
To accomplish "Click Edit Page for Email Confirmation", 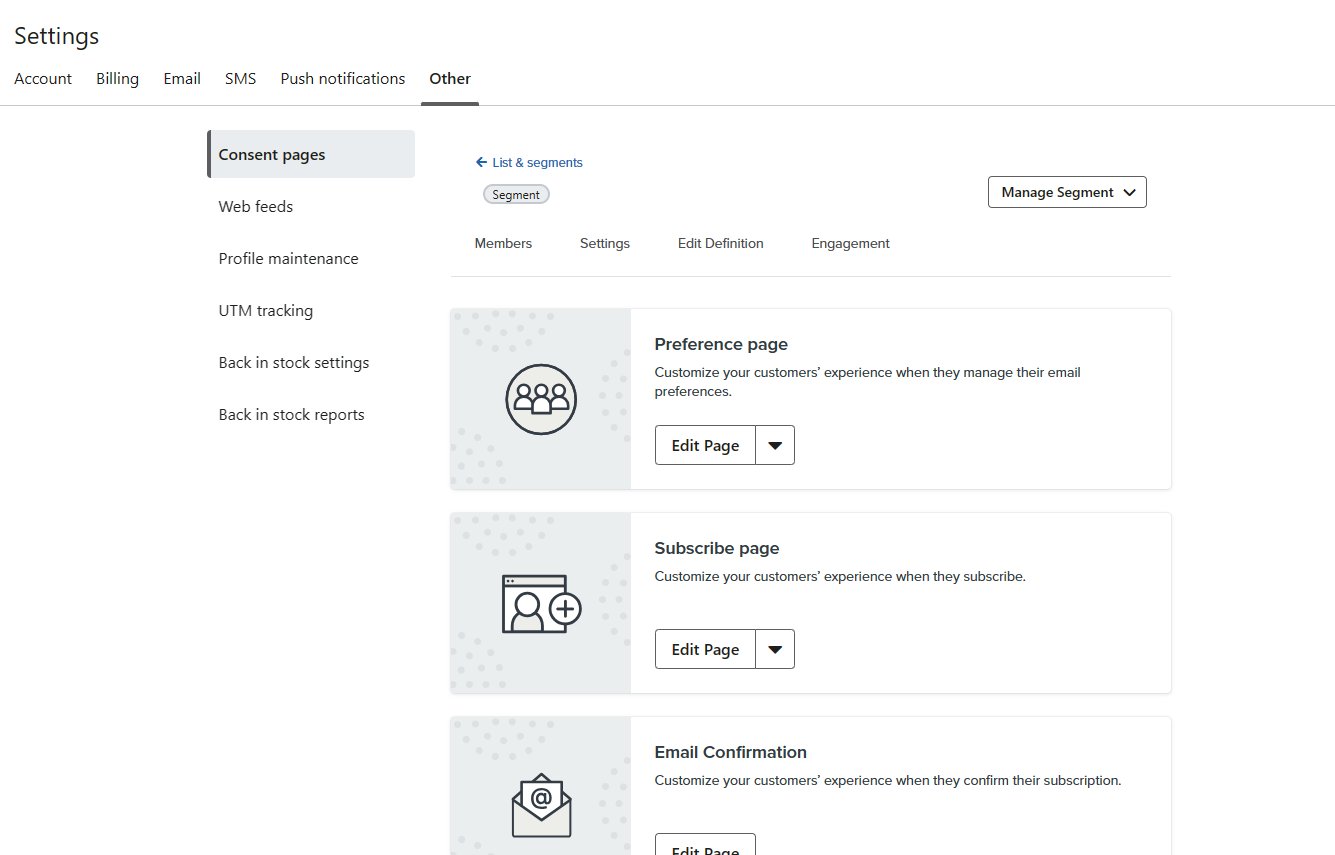I will [x=705, y=845].
